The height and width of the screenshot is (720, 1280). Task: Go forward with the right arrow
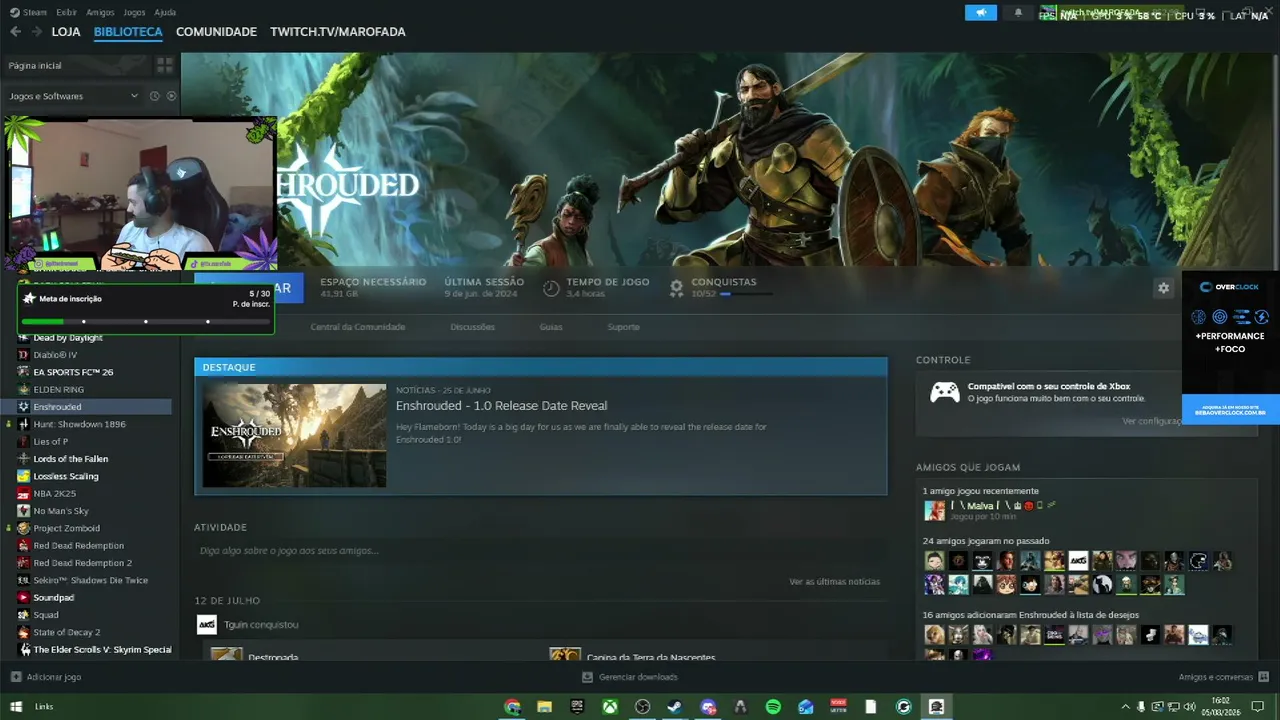coord(37,32)
